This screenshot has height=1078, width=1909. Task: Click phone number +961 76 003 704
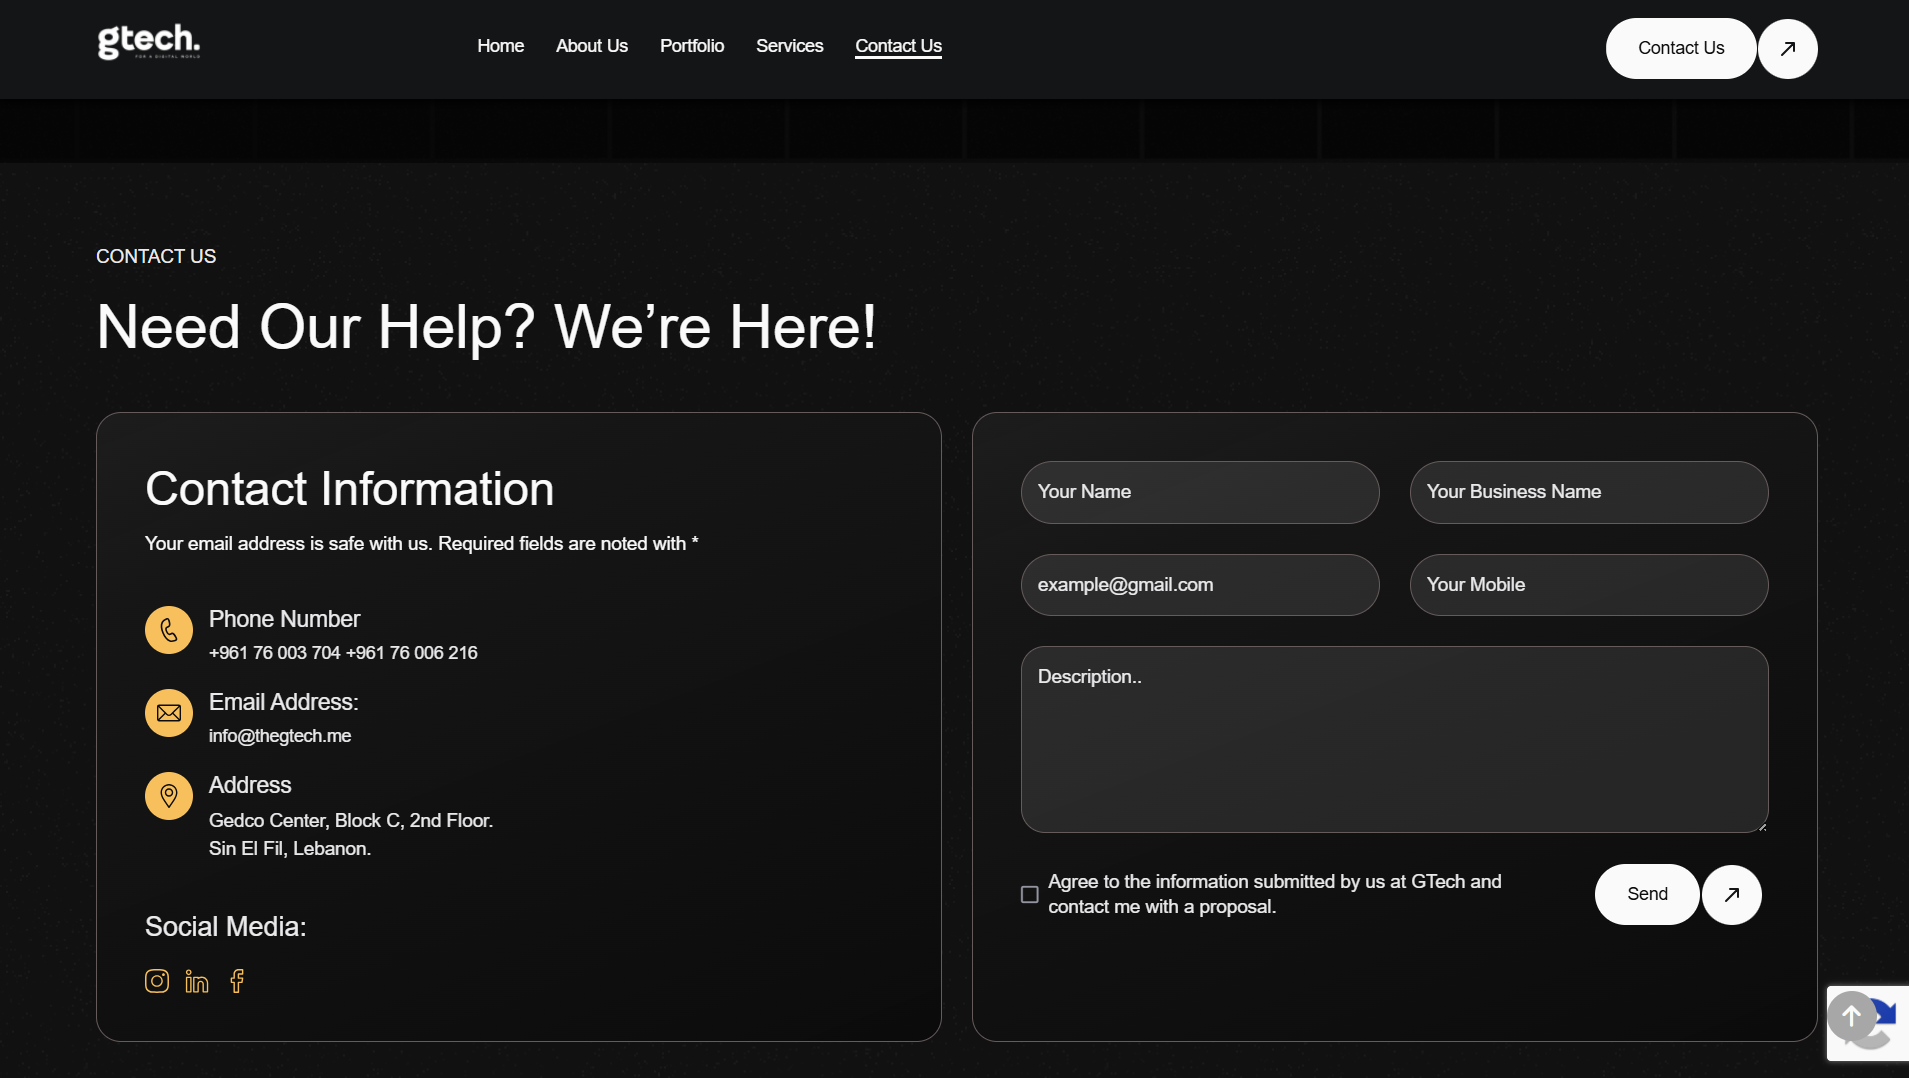(275, 653)
